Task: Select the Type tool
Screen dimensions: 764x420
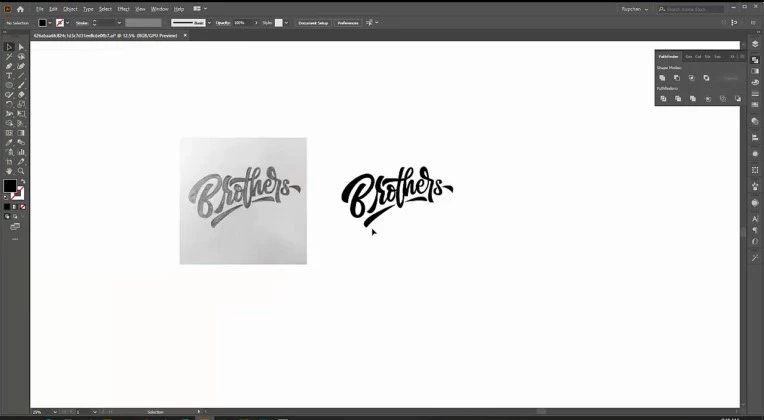Action: (x=9, y=76)
